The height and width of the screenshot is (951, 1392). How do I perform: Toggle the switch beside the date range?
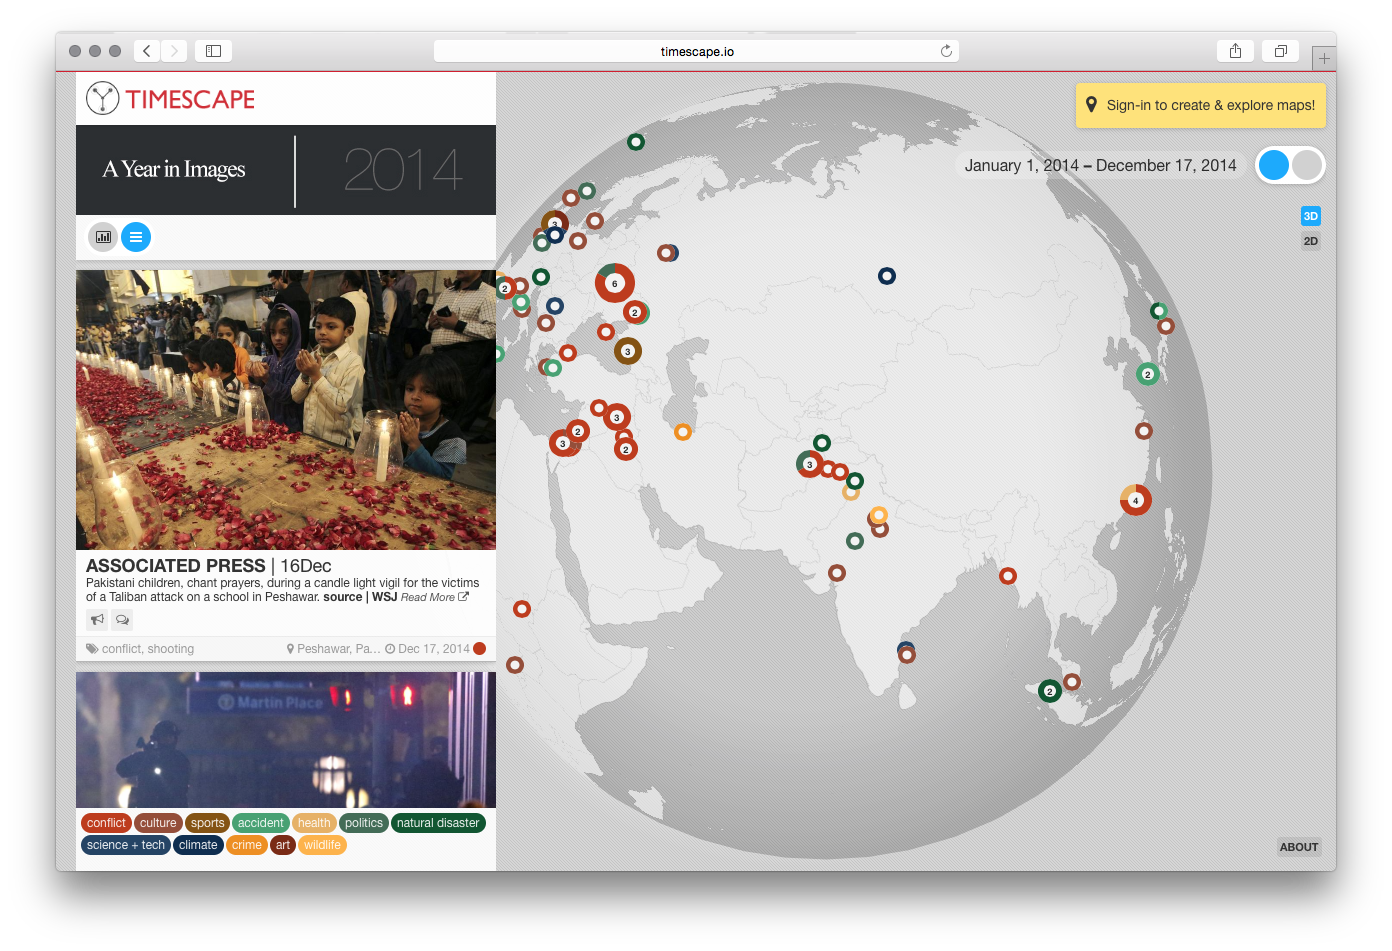click(x=1290, y=166)
